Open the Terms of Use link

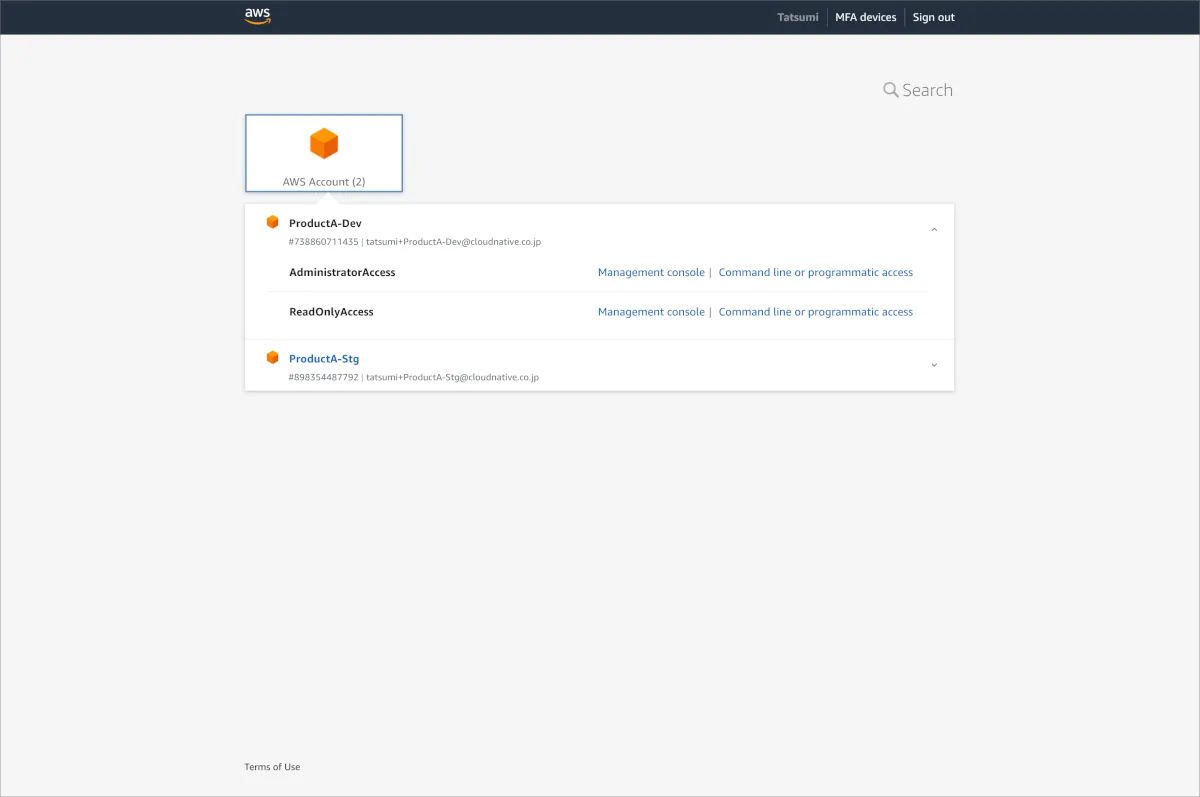point(272,767)
